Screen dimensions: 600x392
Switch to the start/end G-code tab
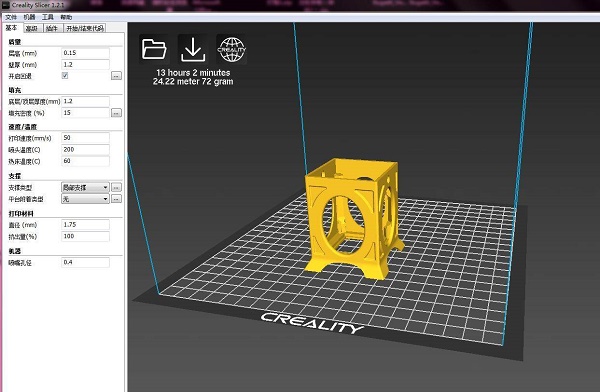click(85, 28)
